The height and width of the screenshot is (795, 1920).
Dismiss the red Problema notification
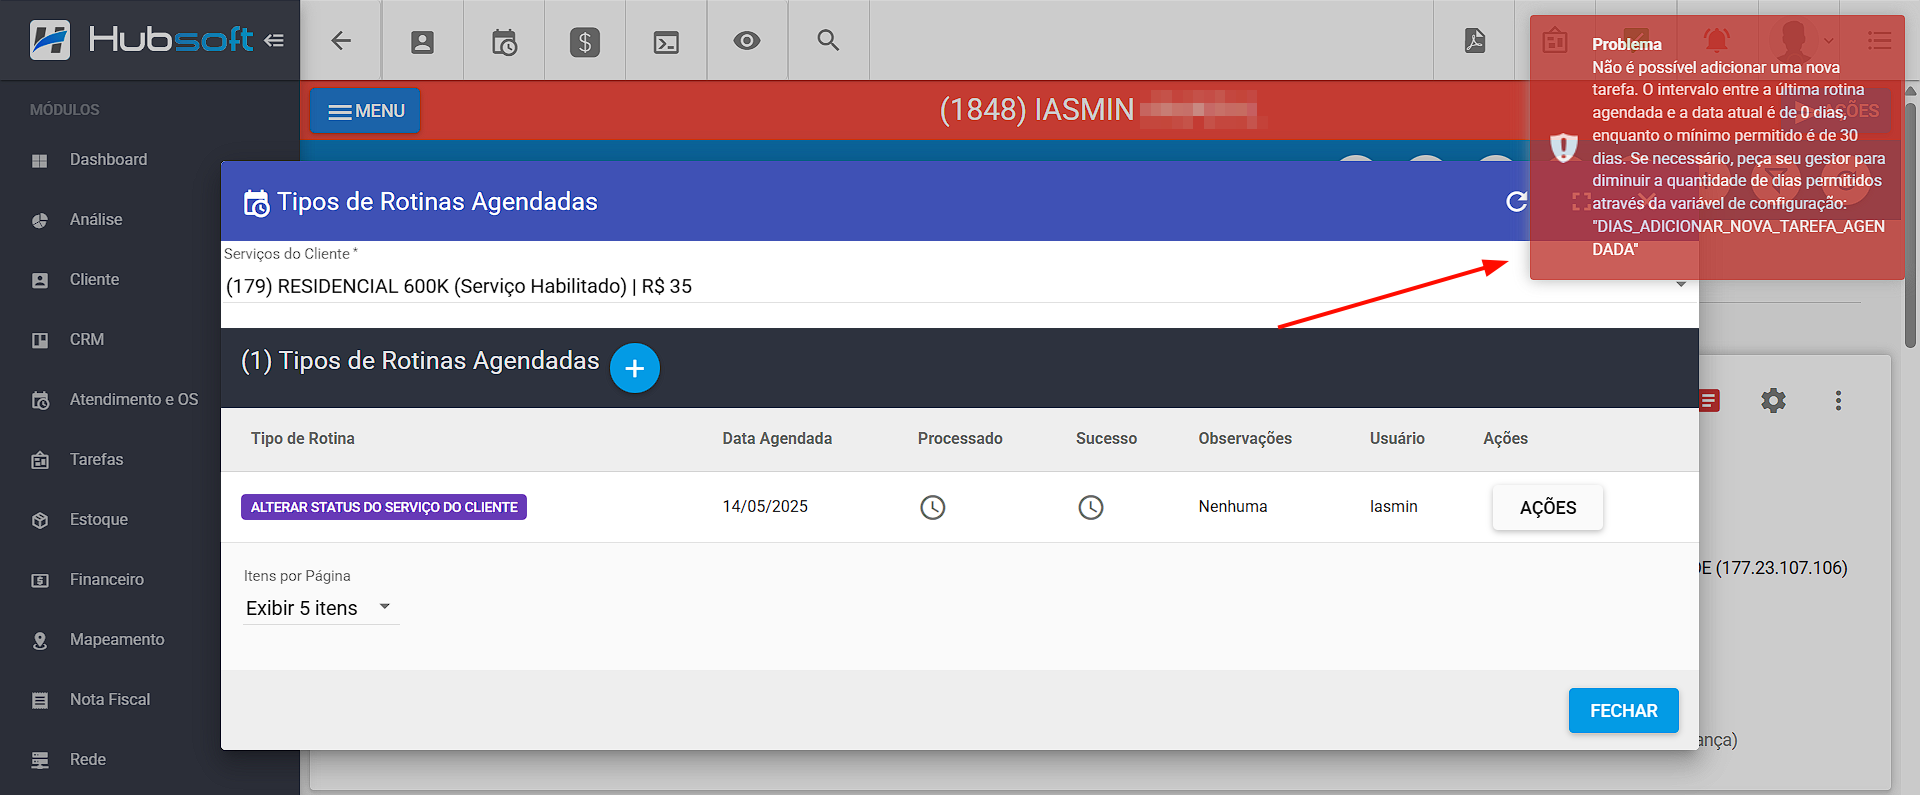1717,147
